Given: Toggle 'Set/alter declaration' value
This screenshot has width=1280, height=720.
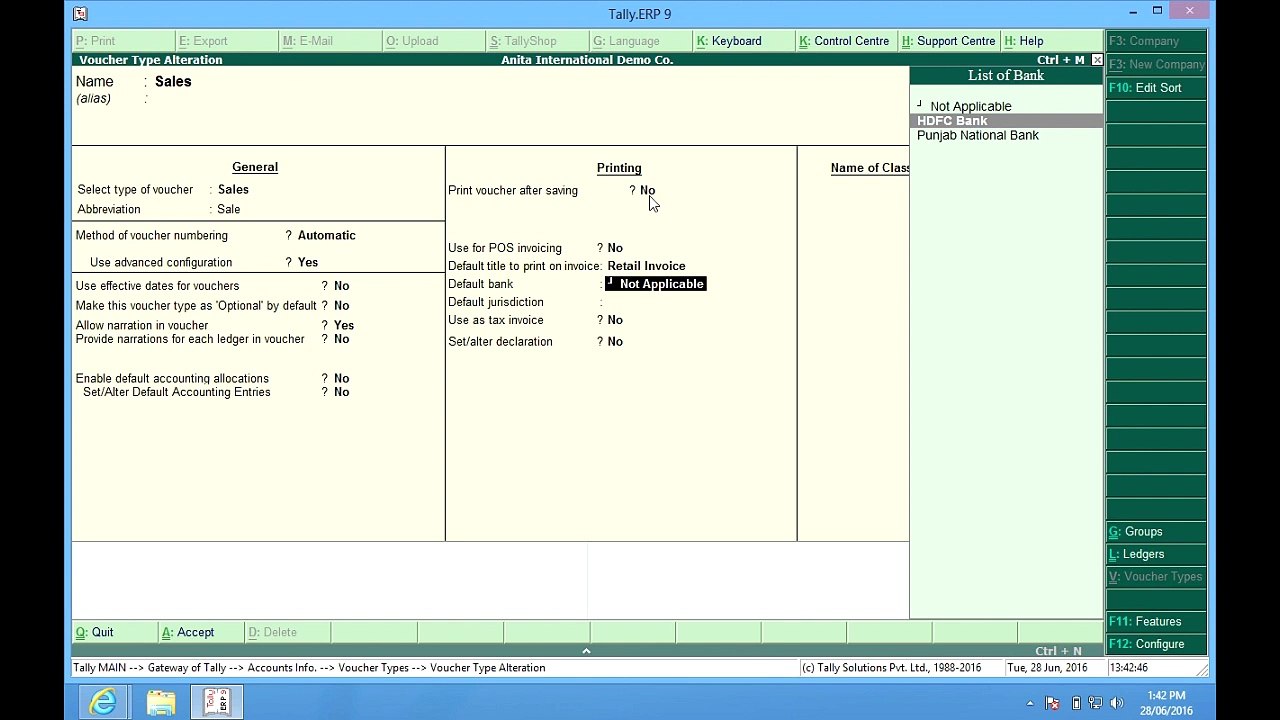Looking at the screenshot, I should 615,342.
